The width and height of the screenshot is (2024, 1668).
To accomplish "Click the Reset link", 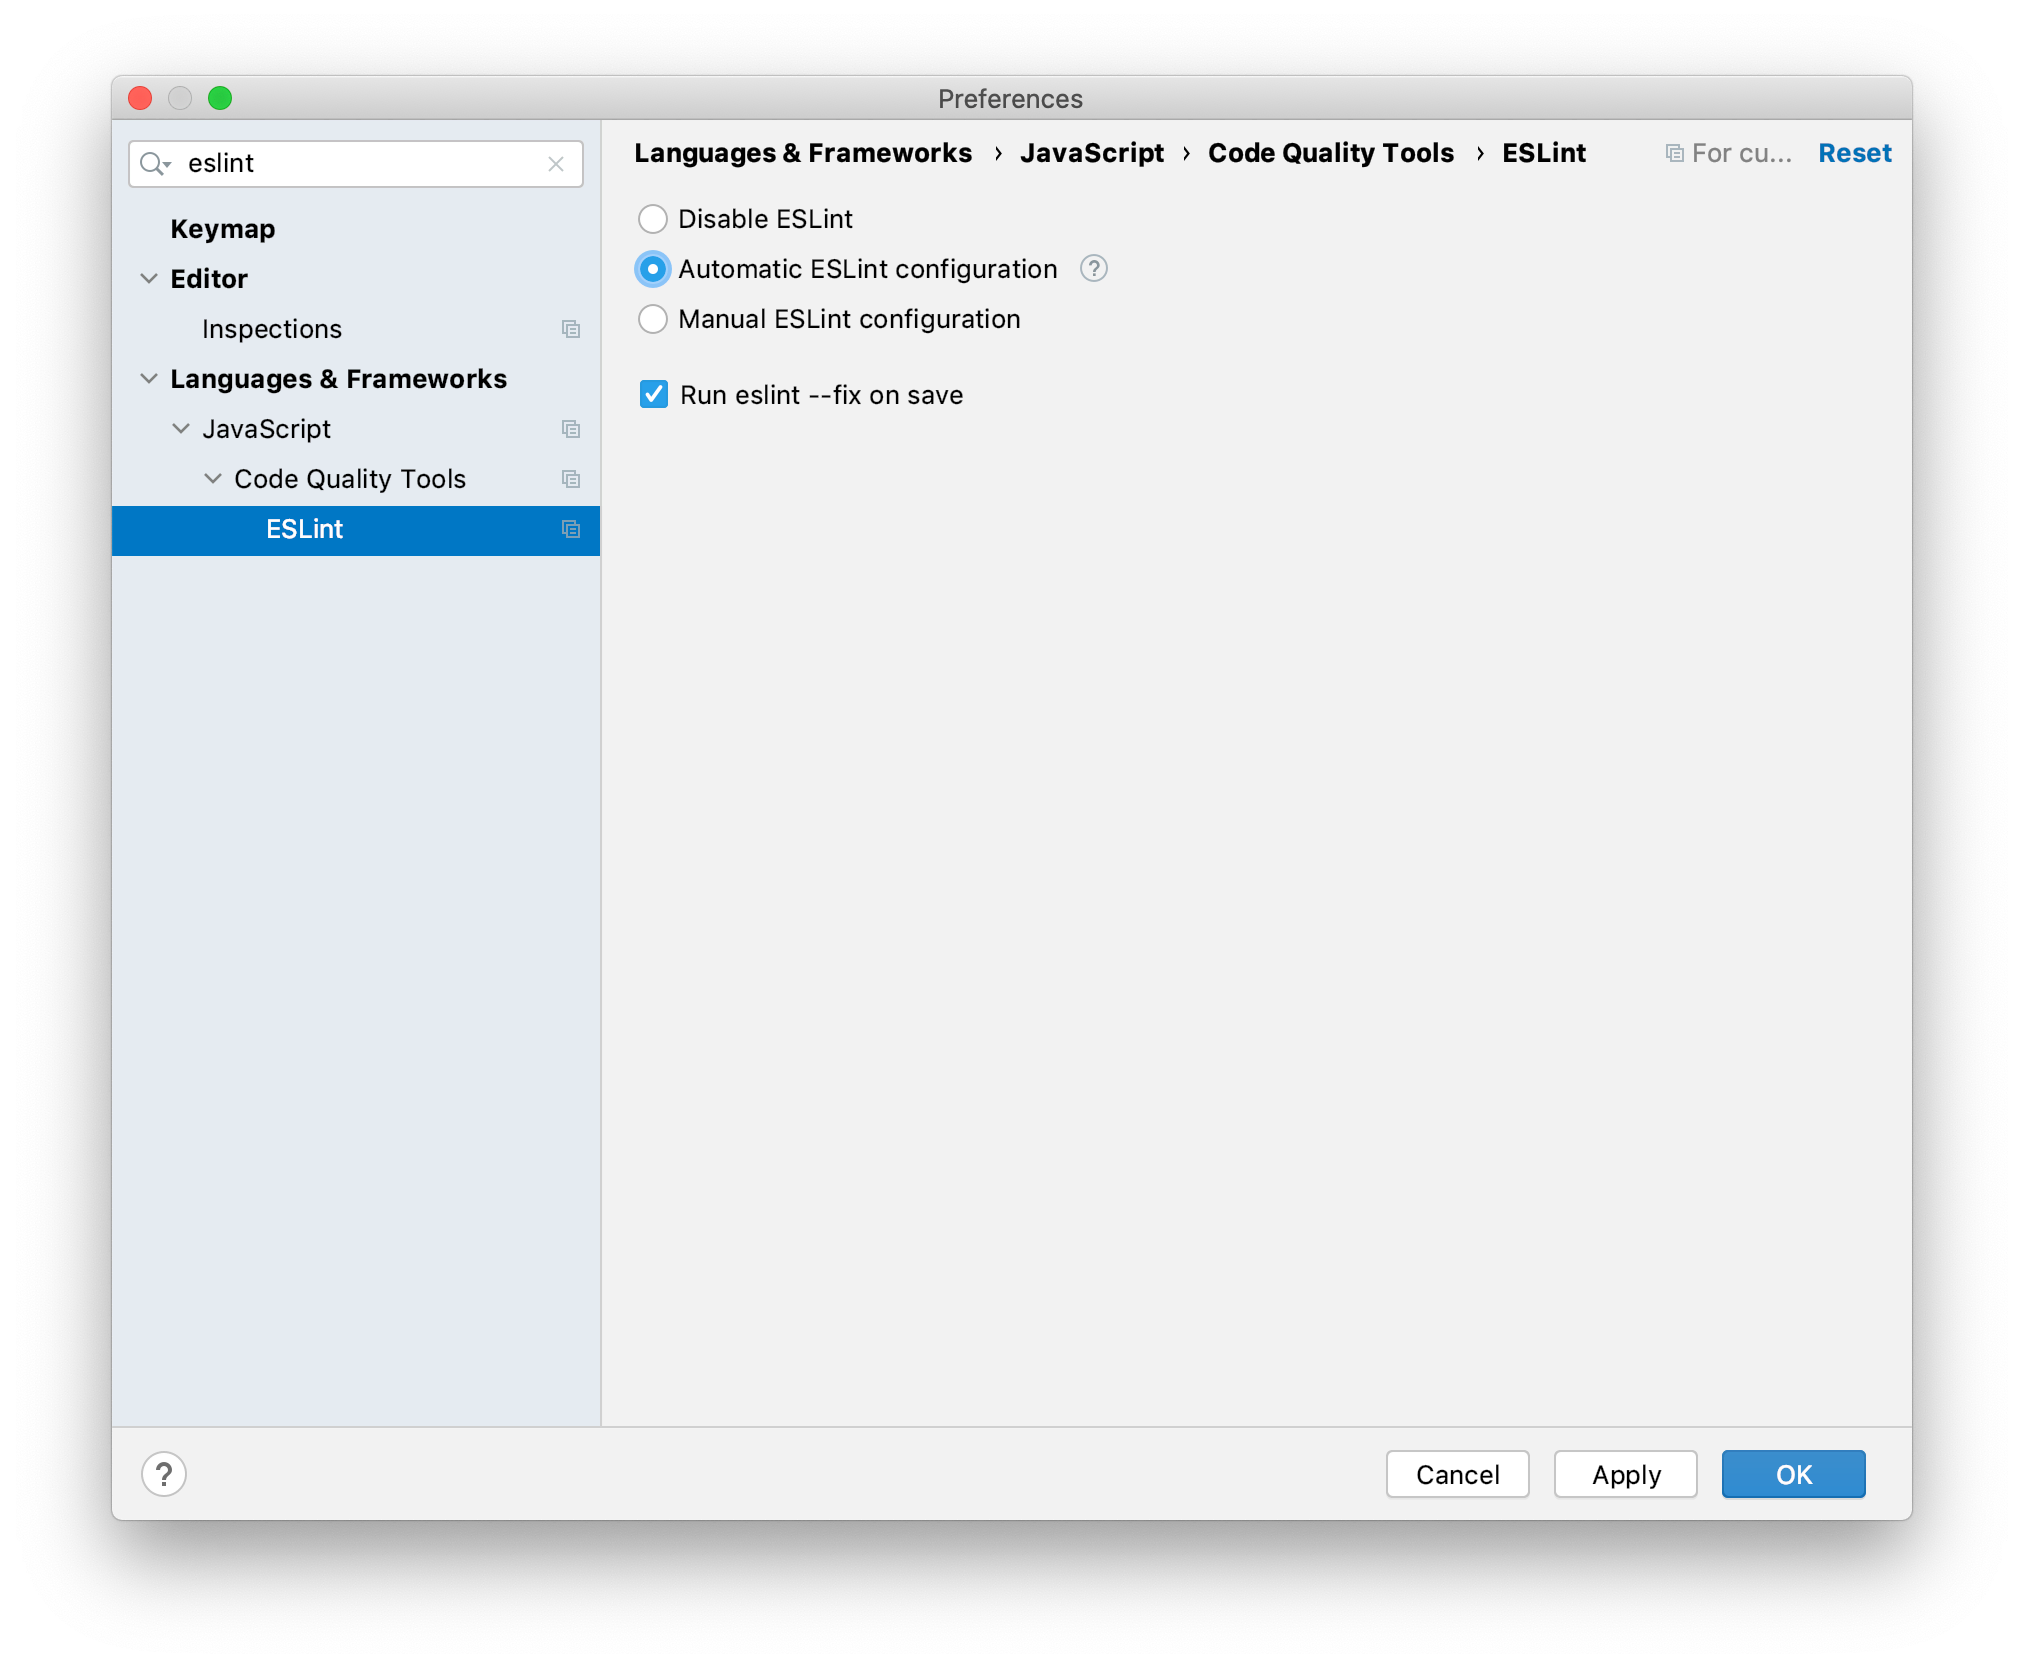I will [1854, 152].
